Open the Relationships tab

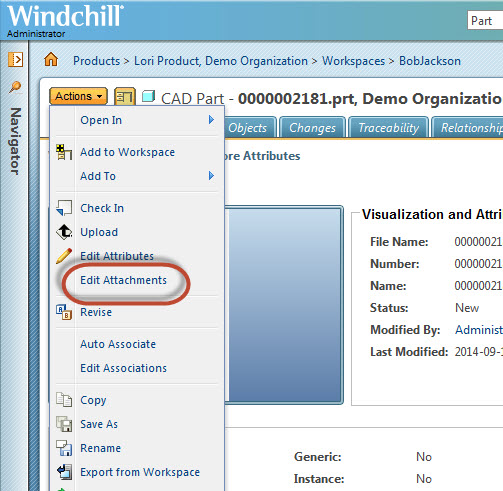tap(468, 127)
